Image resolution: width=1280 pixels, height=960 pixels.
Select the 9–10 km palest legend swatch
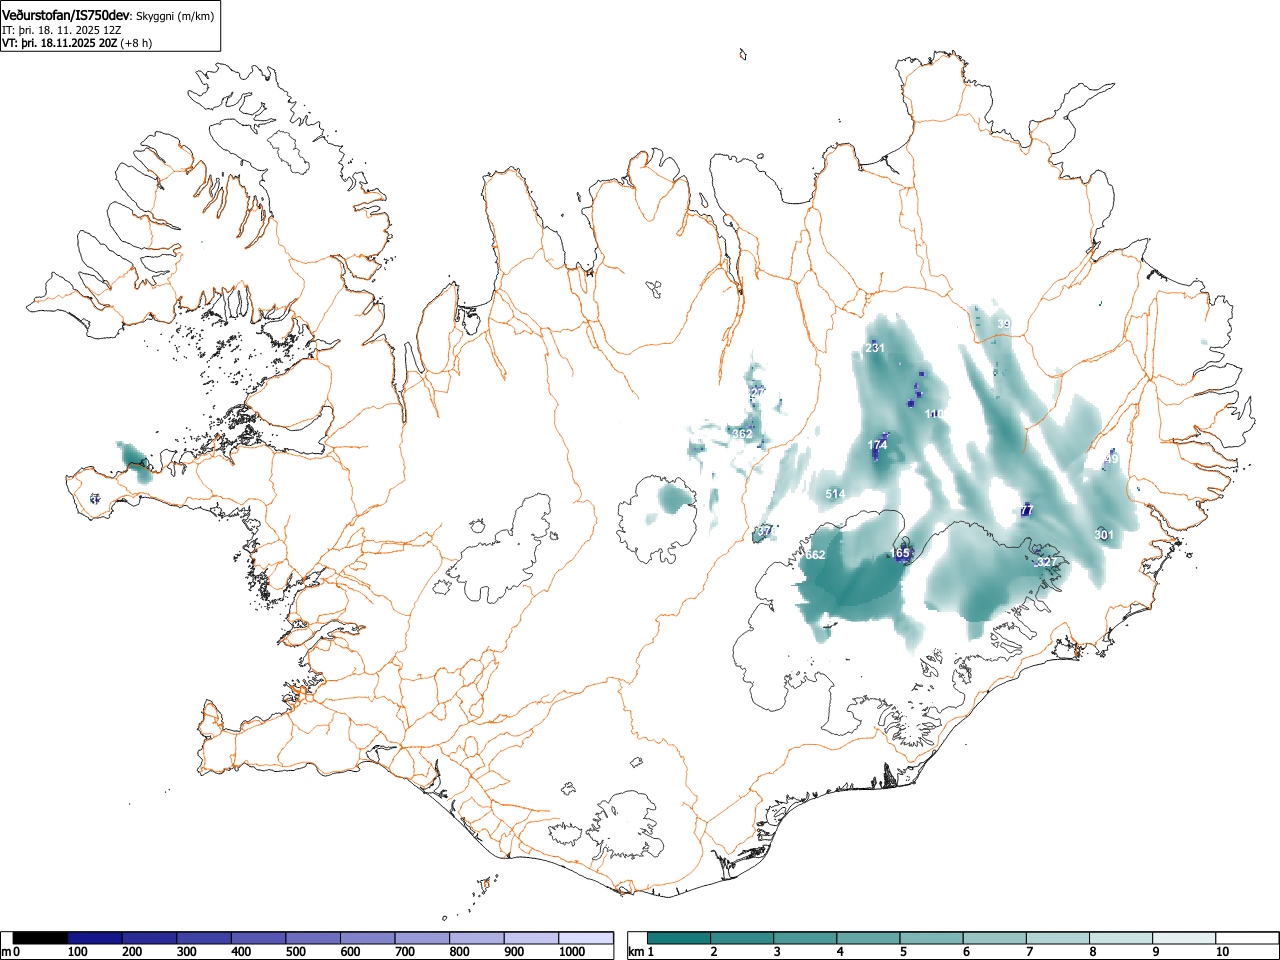pos(1184,938)
